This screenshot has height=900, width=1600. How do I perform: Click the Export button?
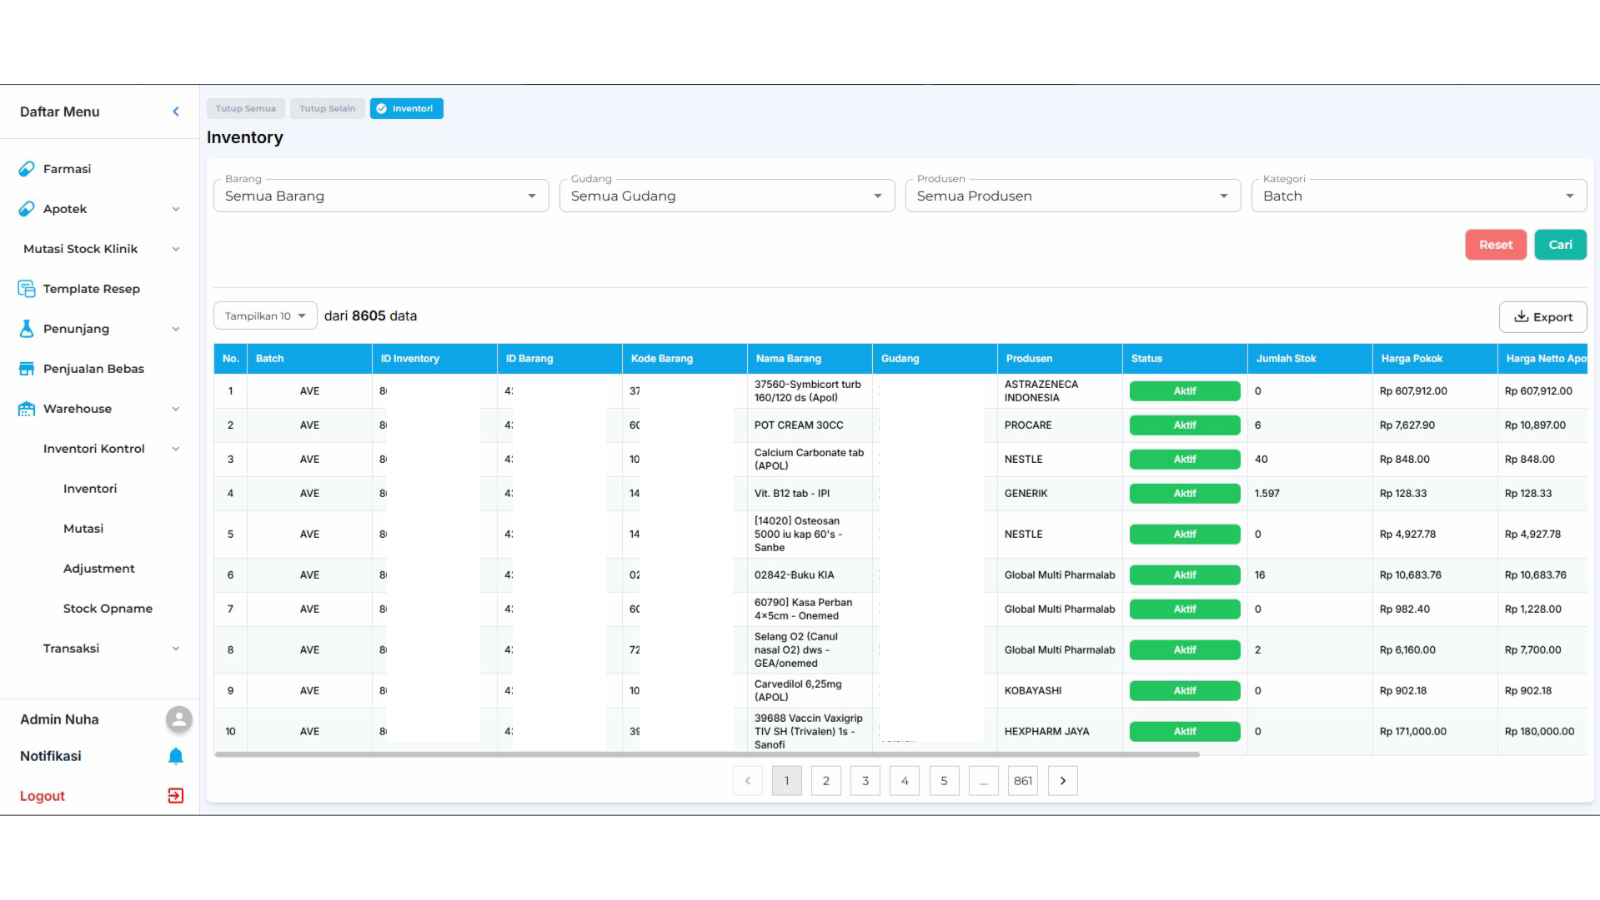tap(1543, 317)
